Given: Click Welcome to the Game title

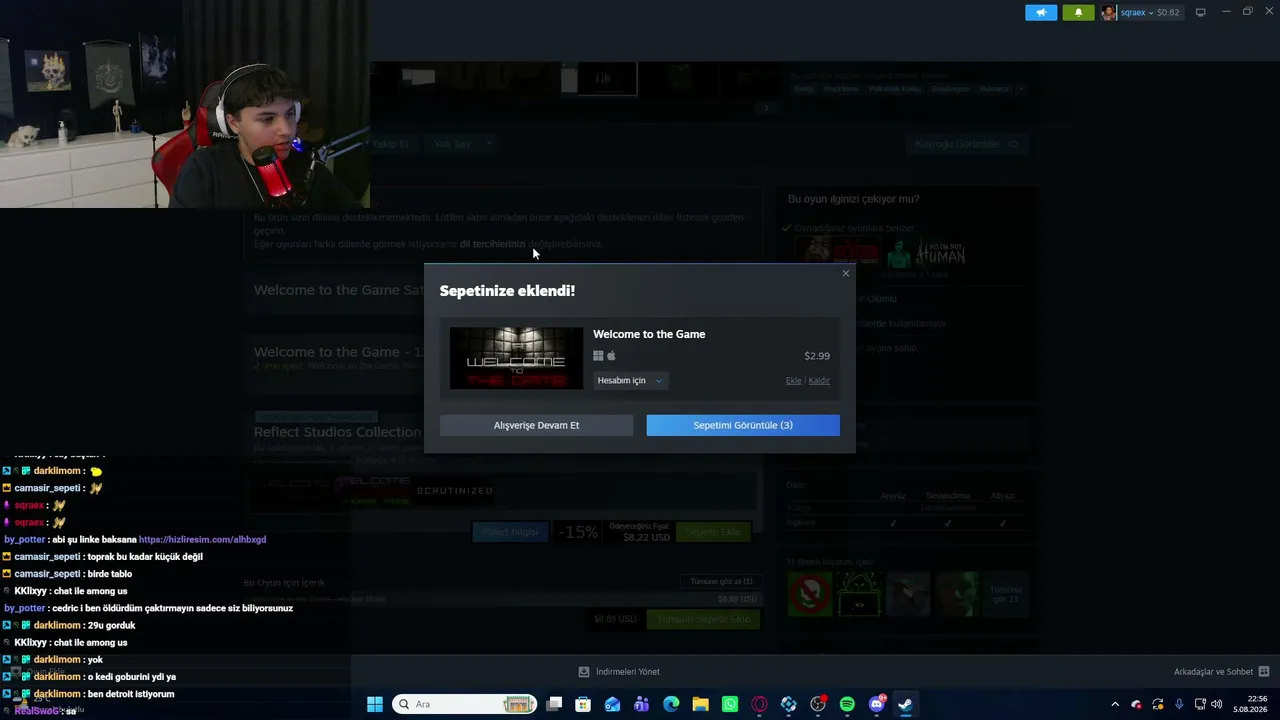Looking at the screenshot, I should coord(649,334).
